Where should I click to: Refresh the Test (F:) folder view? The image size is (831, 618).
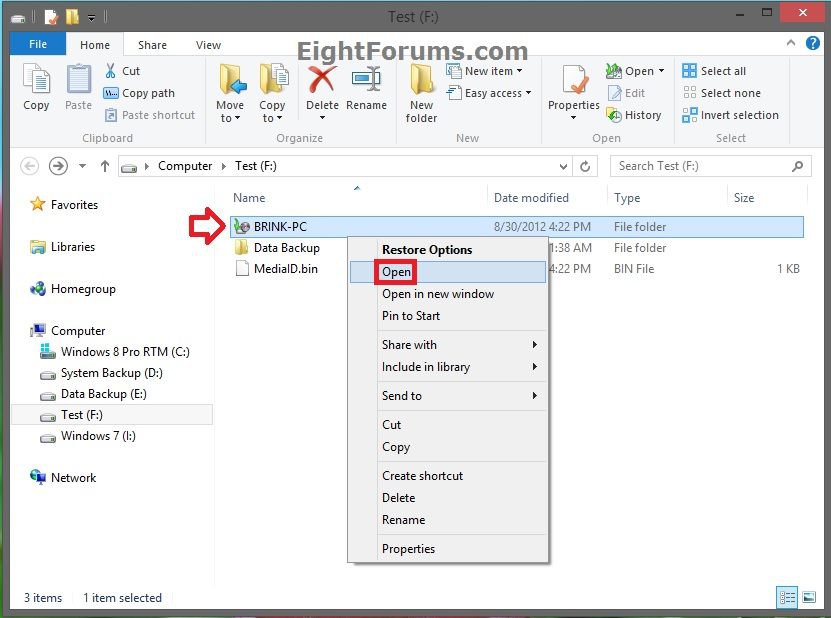point(585,166)
